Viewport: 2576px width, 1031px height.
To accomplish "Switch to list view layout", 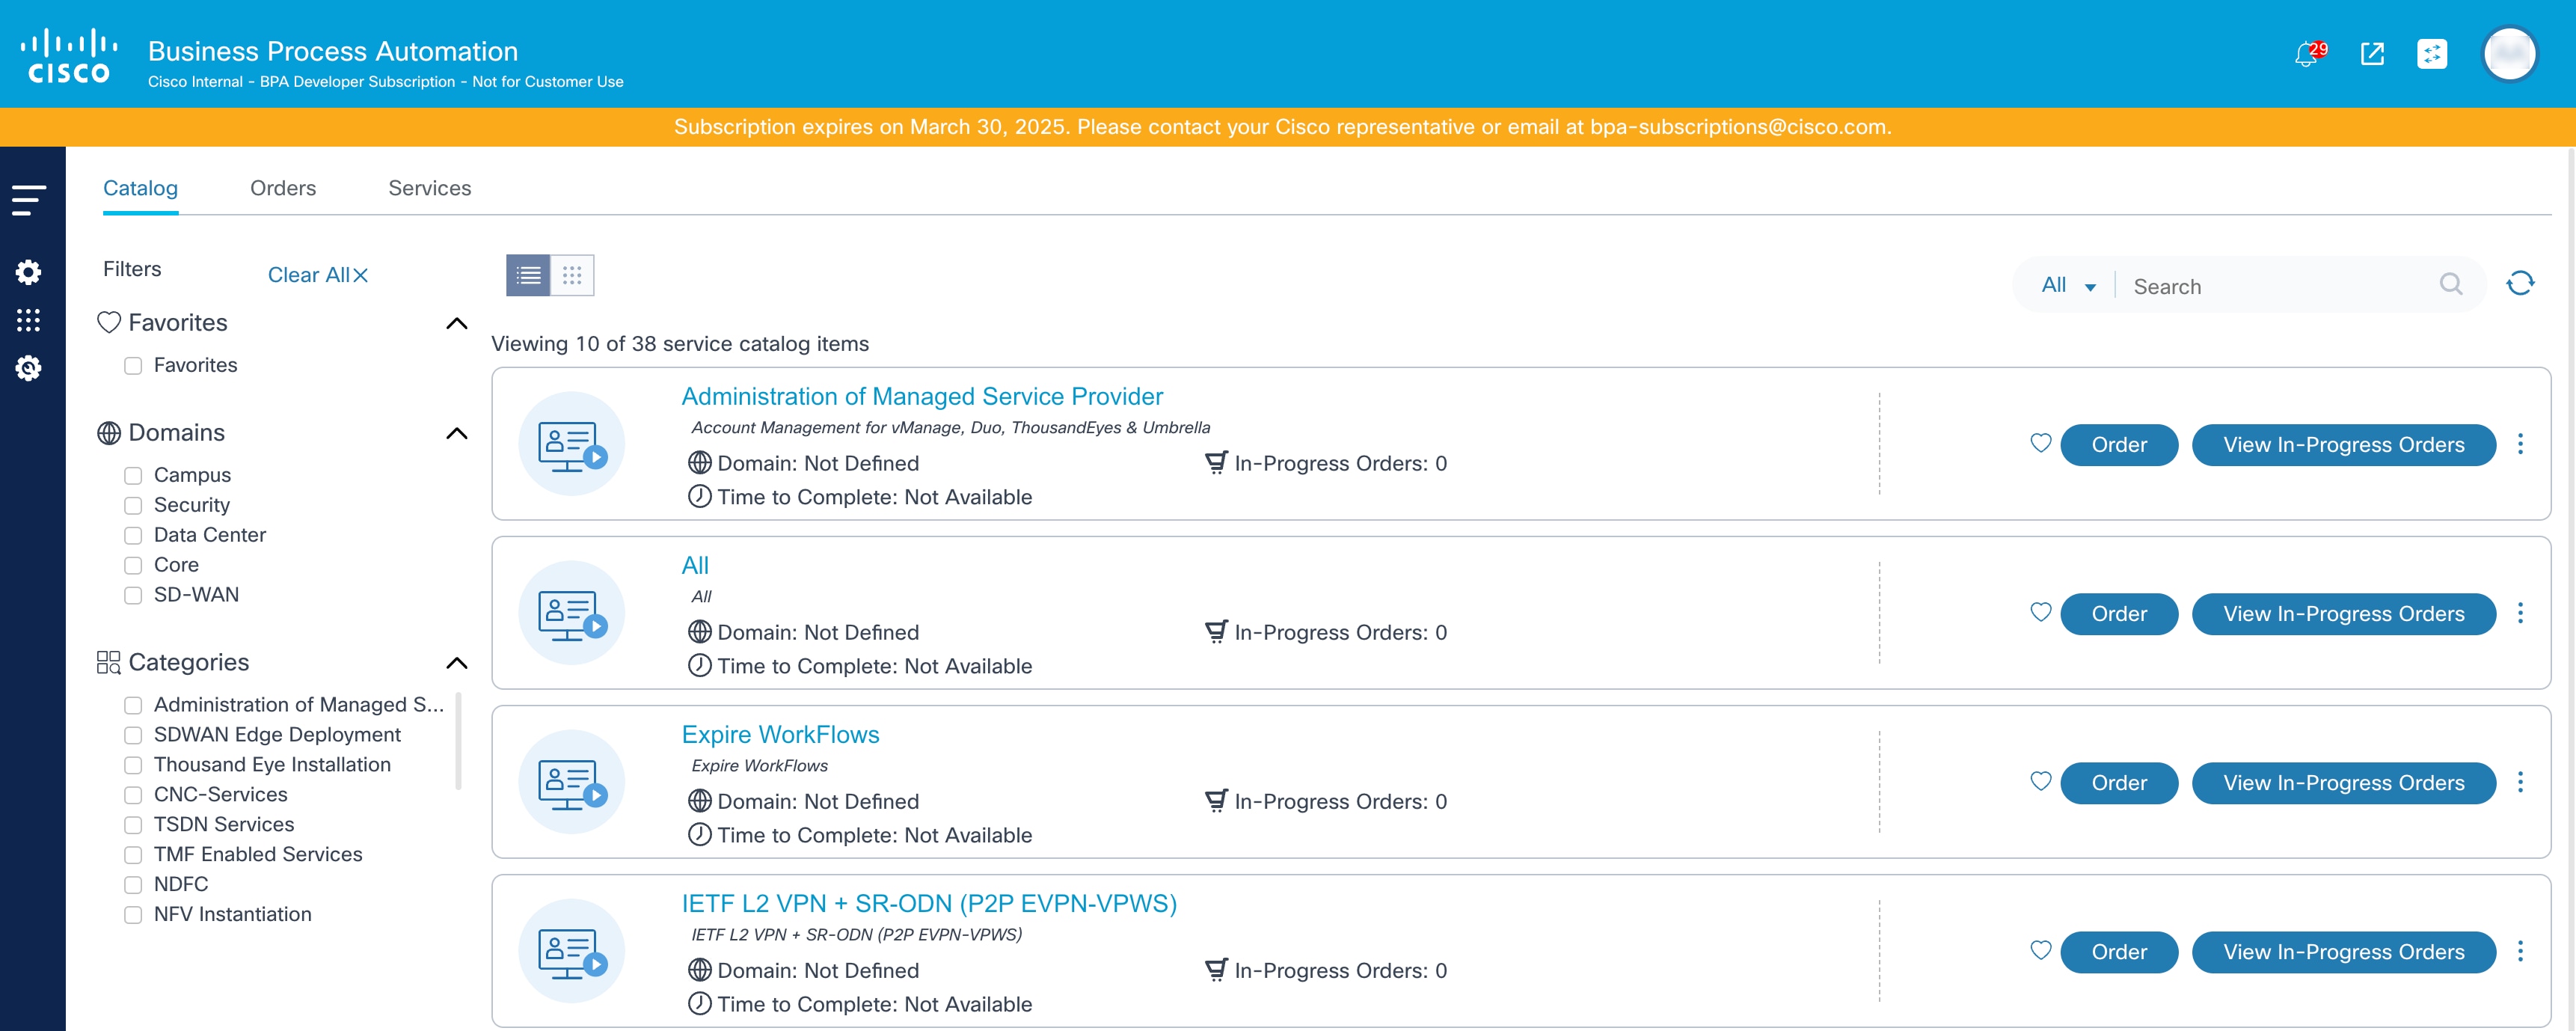I will (x=528, y=275).
